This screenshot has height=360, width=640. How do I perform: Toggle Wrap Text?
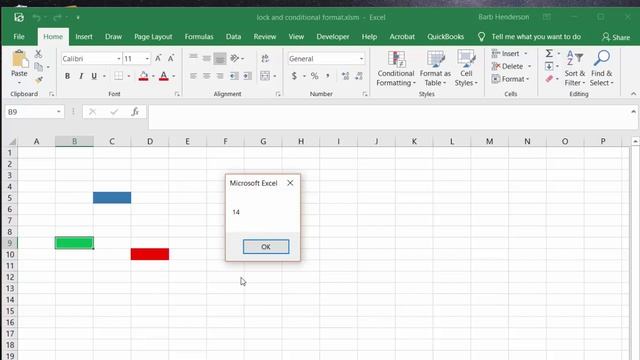click(x=265, y=58)
